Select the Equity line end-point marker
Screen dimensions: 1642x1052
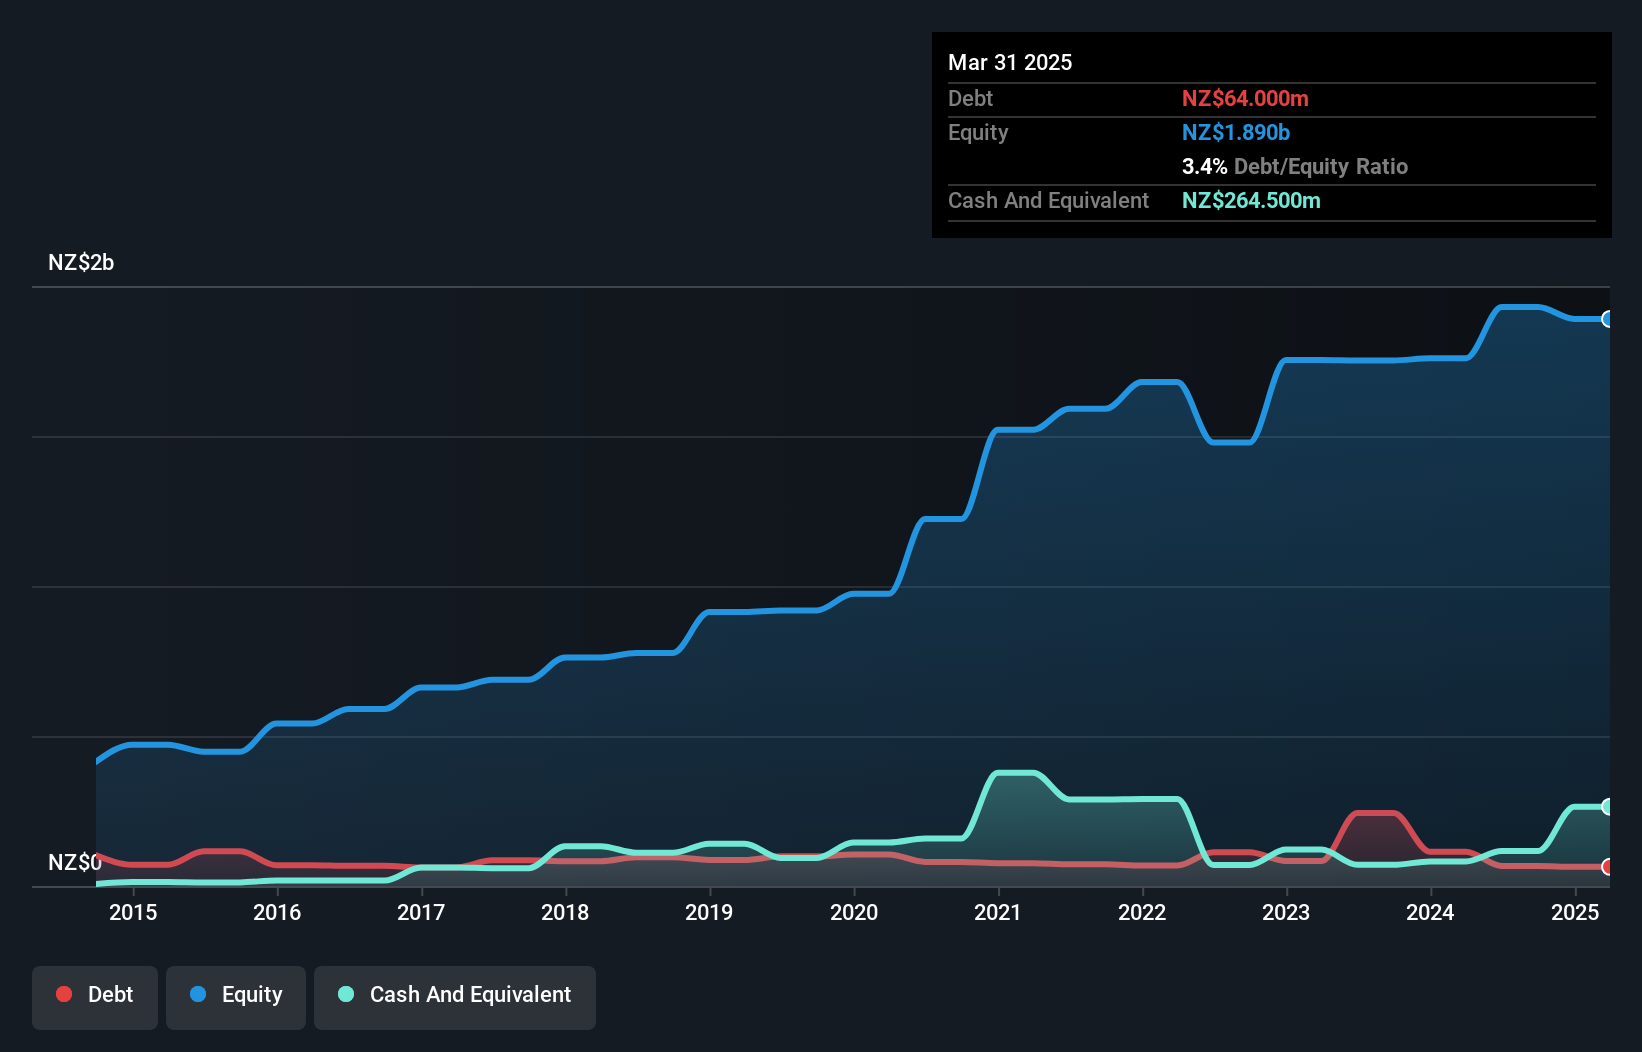coord(1607,319)
